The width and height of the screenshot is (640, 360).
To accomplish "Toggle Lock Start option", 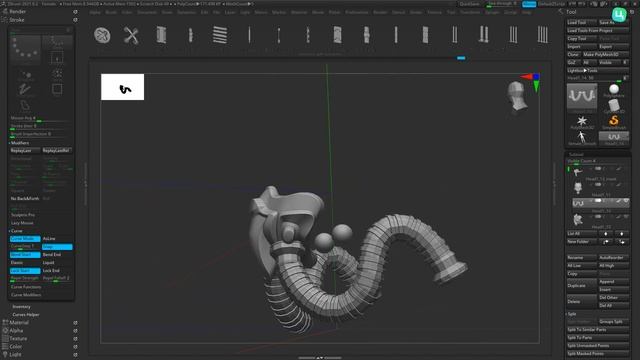I will pos(25,271).
